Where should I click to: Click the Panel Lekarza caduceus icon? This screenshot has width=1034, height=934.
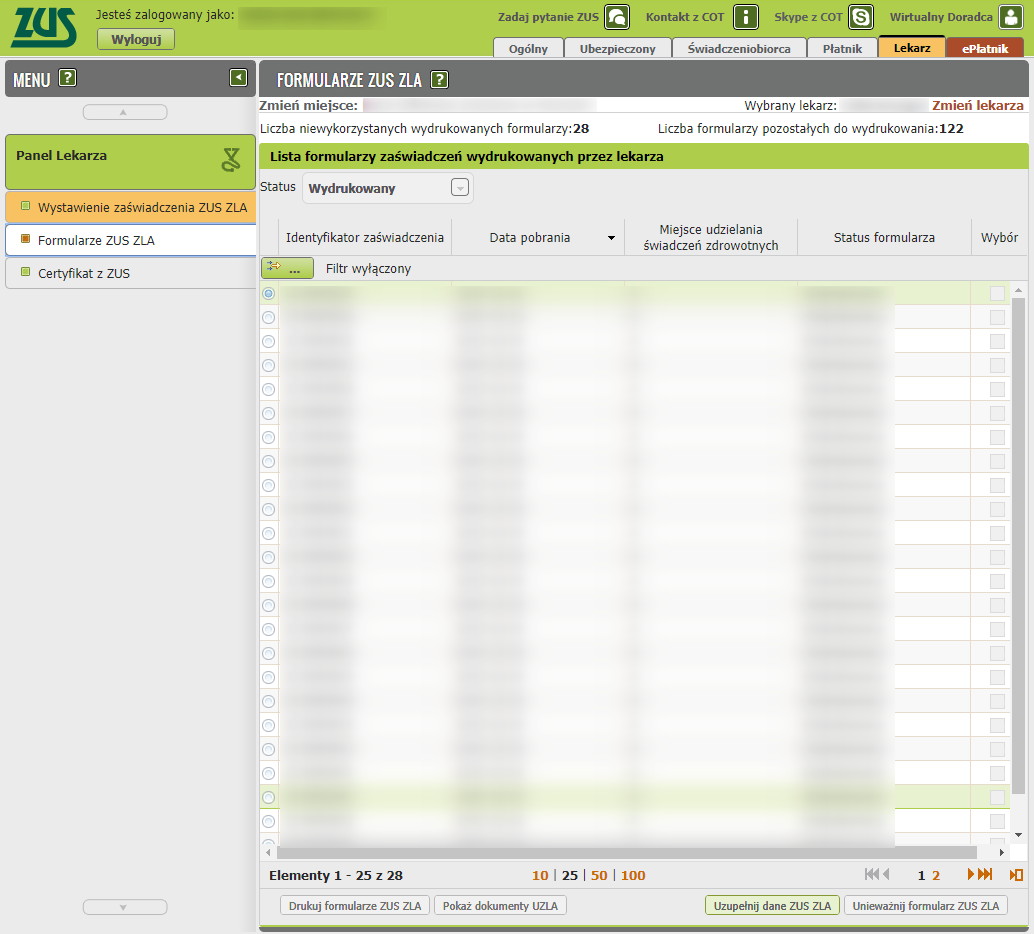(x=231, y=160)
